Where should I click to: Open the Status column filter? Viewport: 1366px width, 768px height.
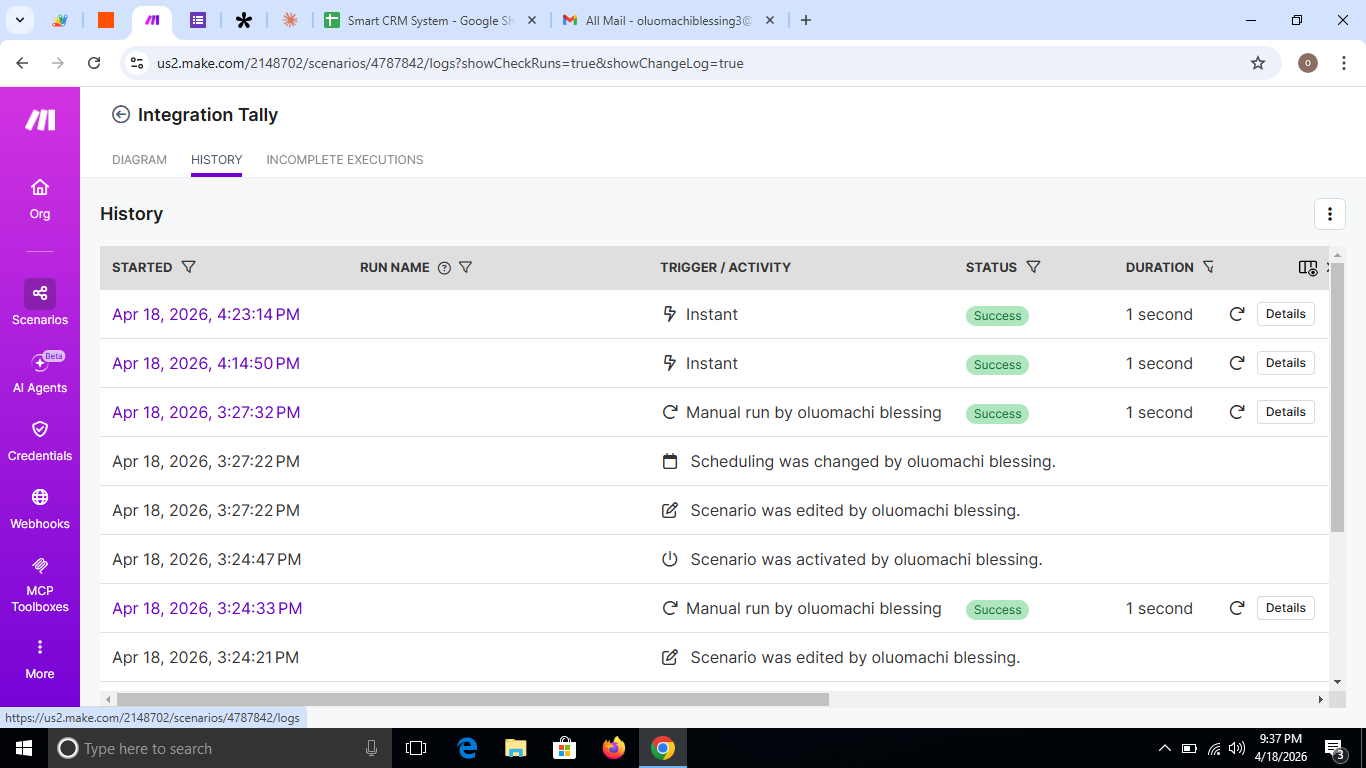(1034, 267)
